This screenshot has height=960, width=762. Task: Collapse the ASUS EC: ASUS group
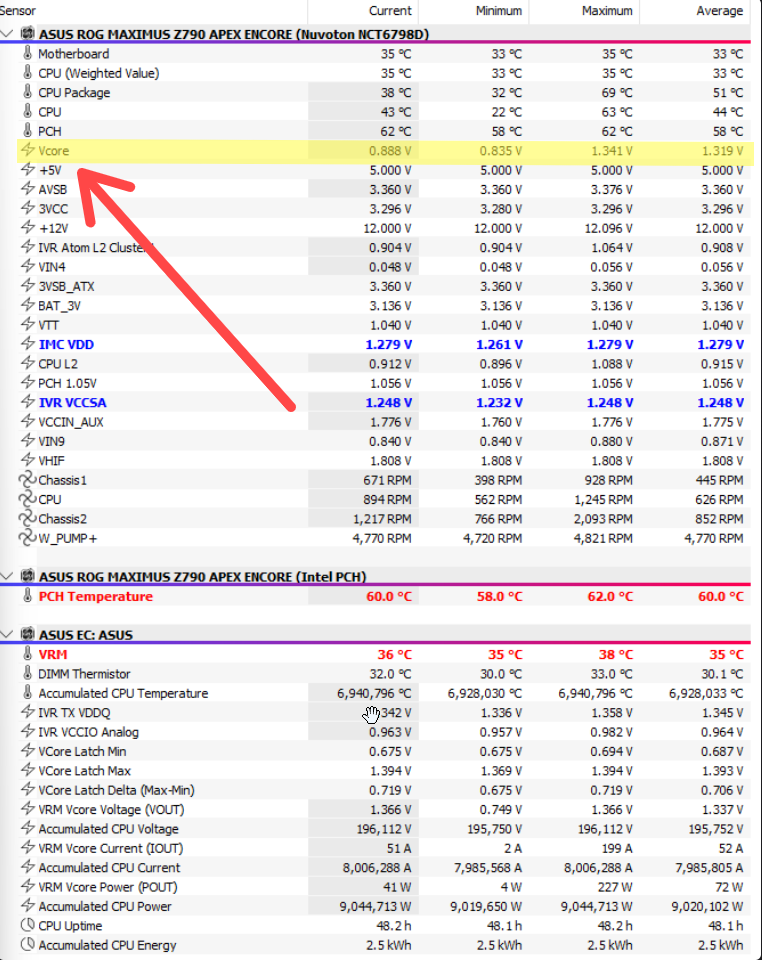click(x=7, y=634)
